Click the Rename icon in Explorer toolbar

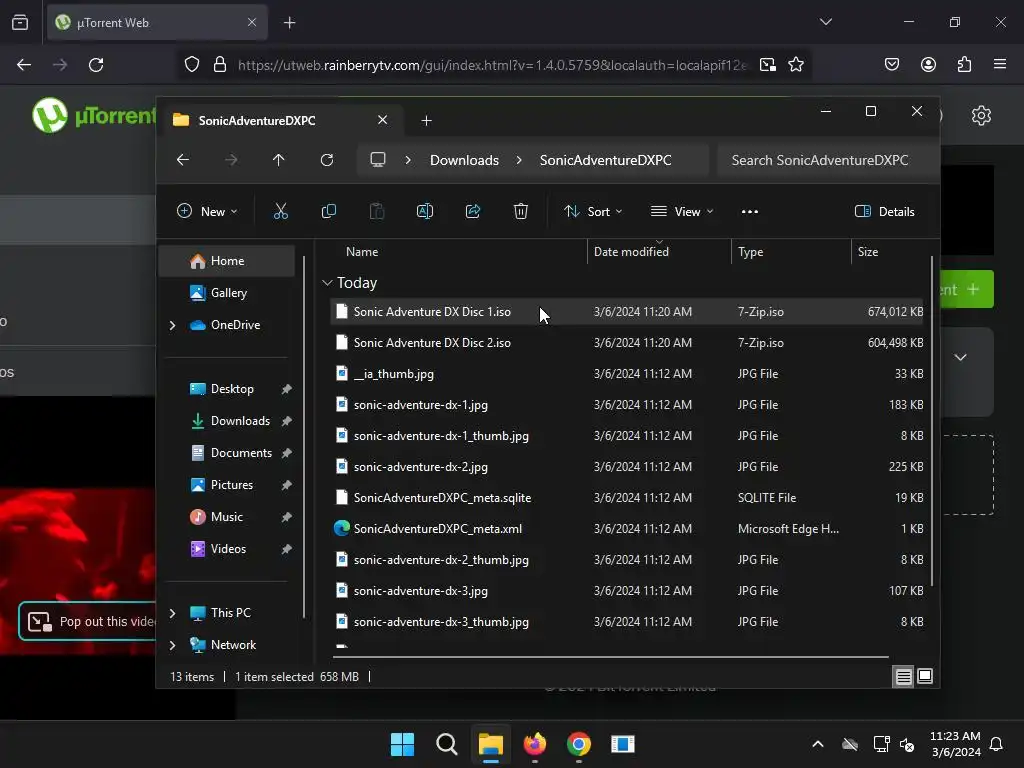[x=424, y=211]
